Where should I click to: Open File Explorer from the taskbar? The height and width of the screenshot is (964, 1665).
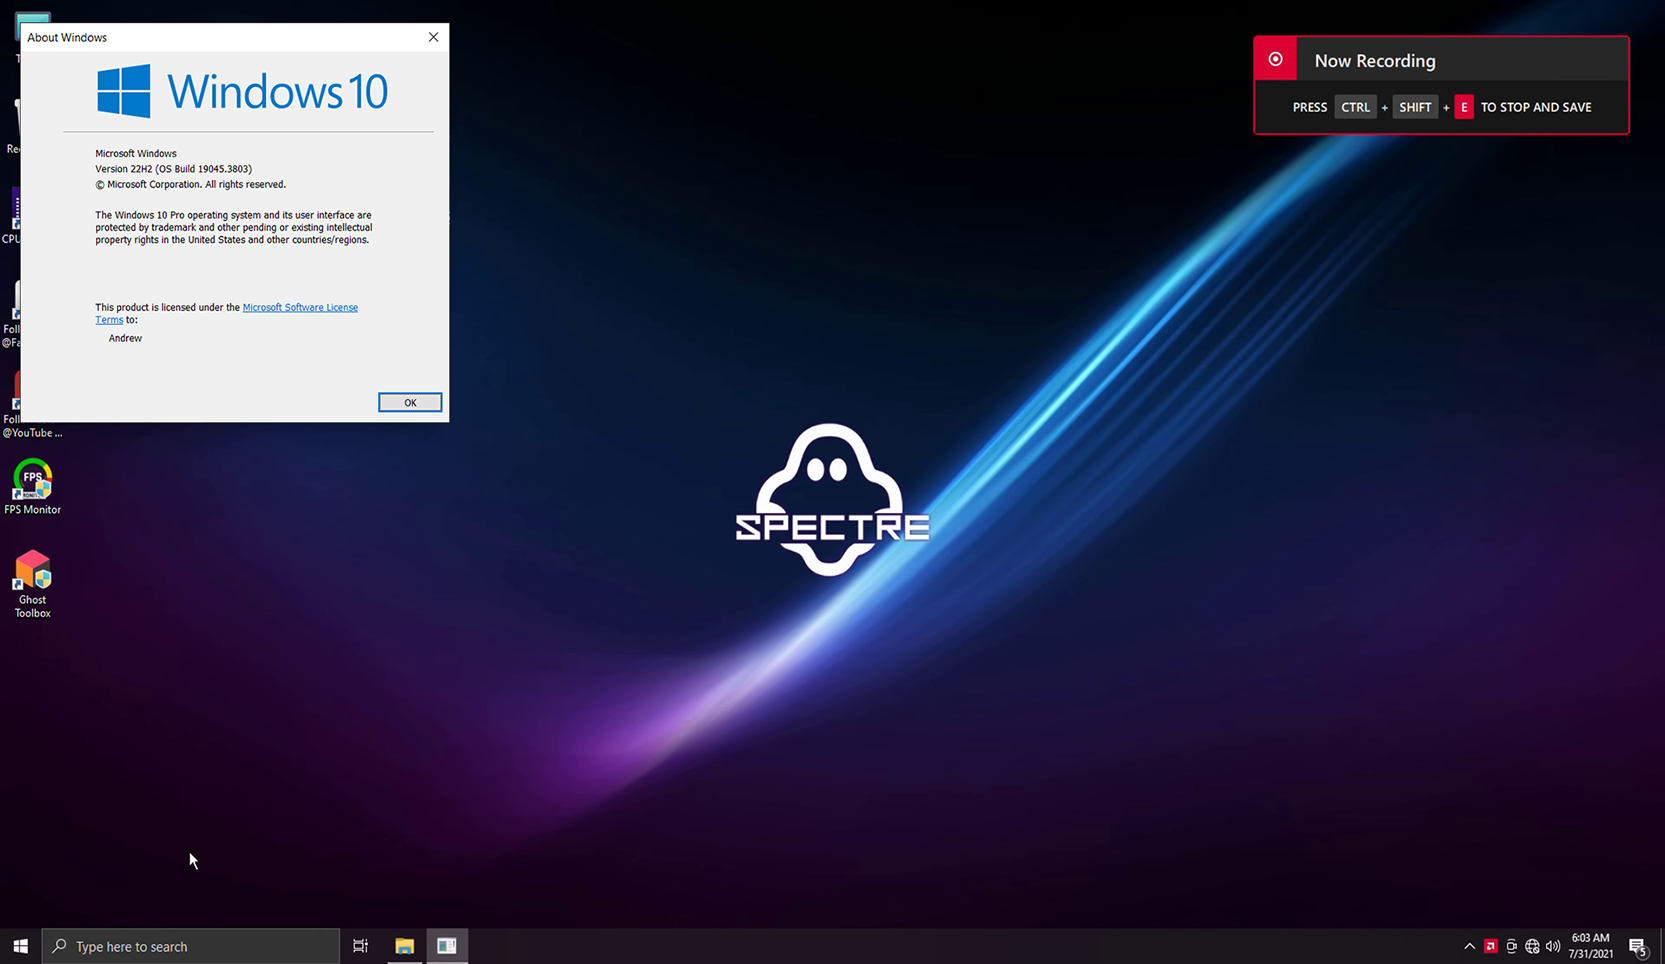(404, 946)
